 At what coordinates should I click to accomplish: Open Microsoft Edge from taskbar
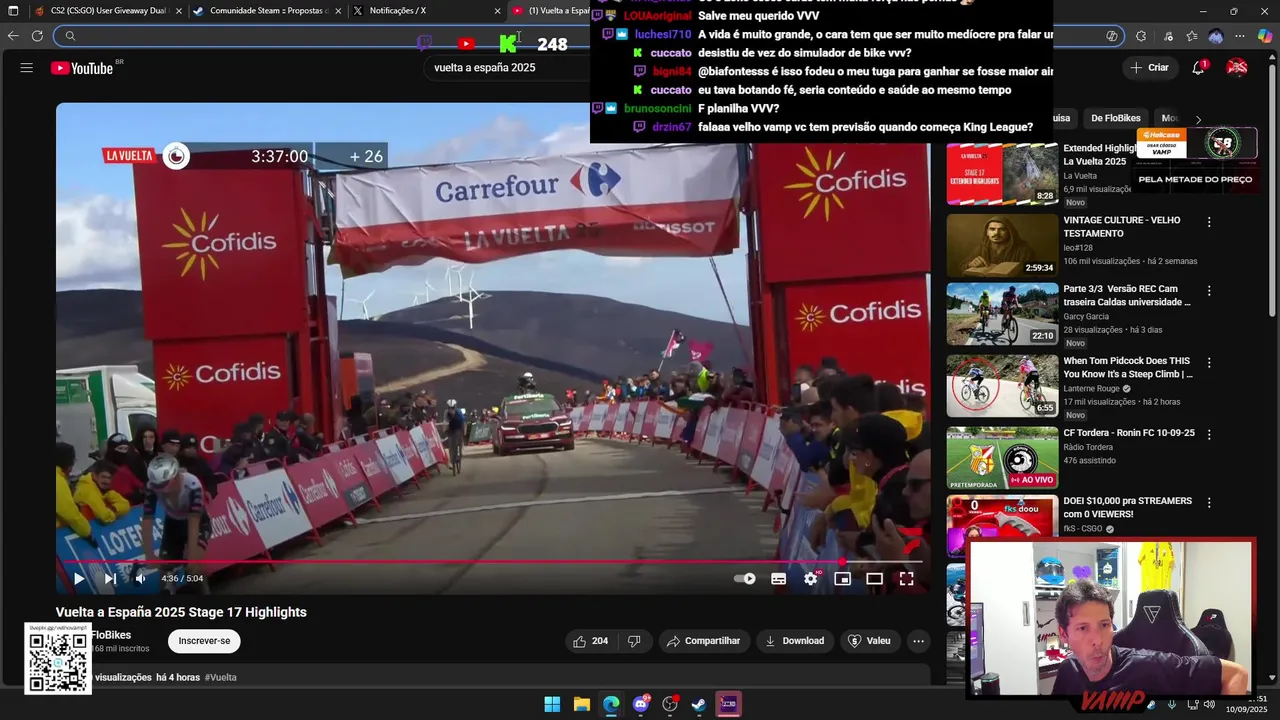(x=611, y=704)
